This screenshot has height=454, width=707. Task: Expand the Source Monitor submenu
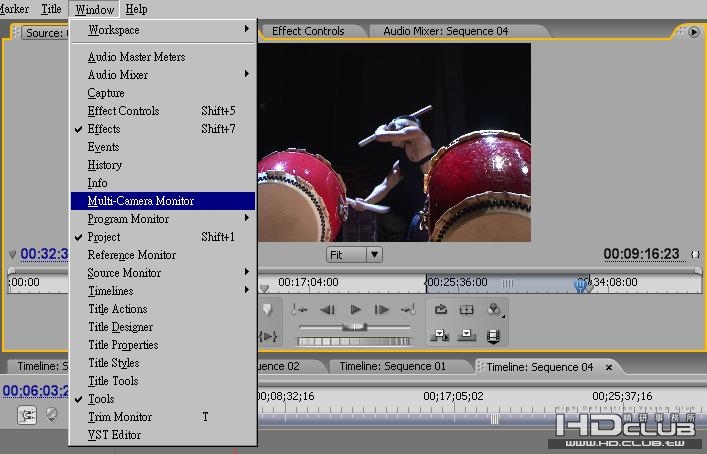[163, 273]
